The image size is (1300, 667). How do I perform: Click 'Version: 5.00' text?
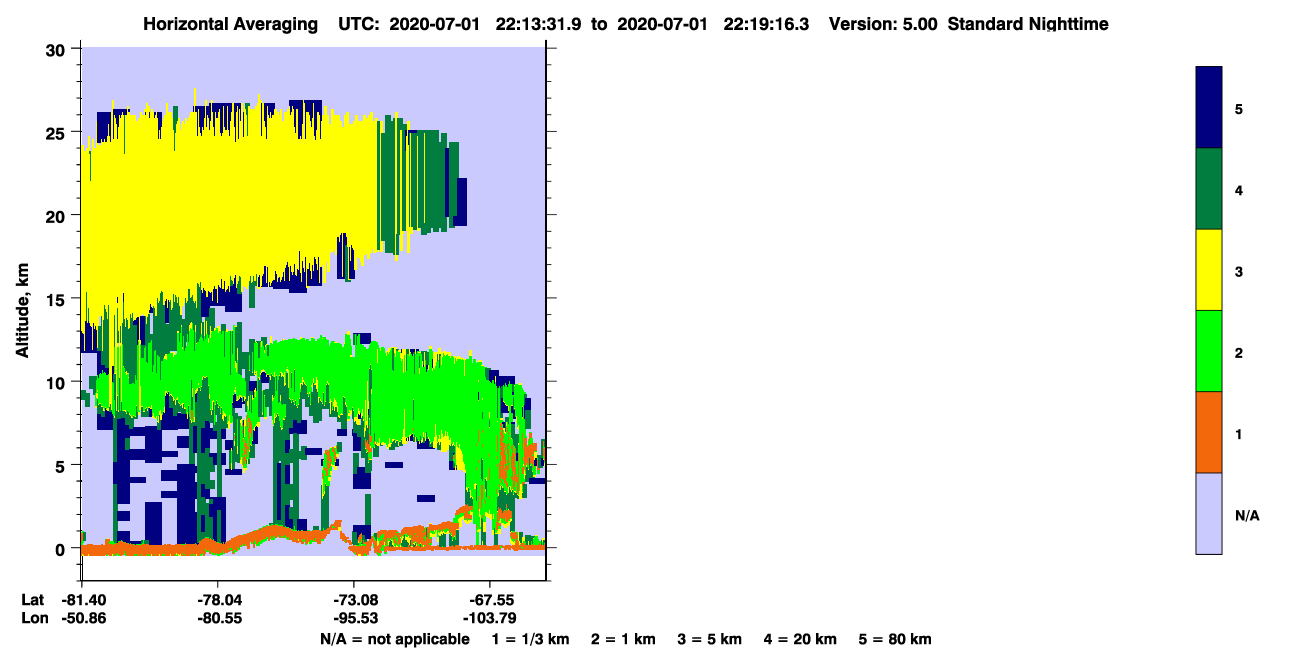[883, 24]
